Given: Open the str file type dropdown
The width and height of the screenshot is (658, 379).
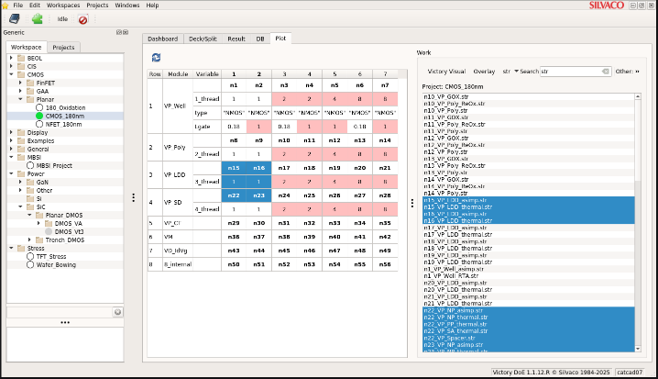Looking at the screenshot, I should point(510,71).
